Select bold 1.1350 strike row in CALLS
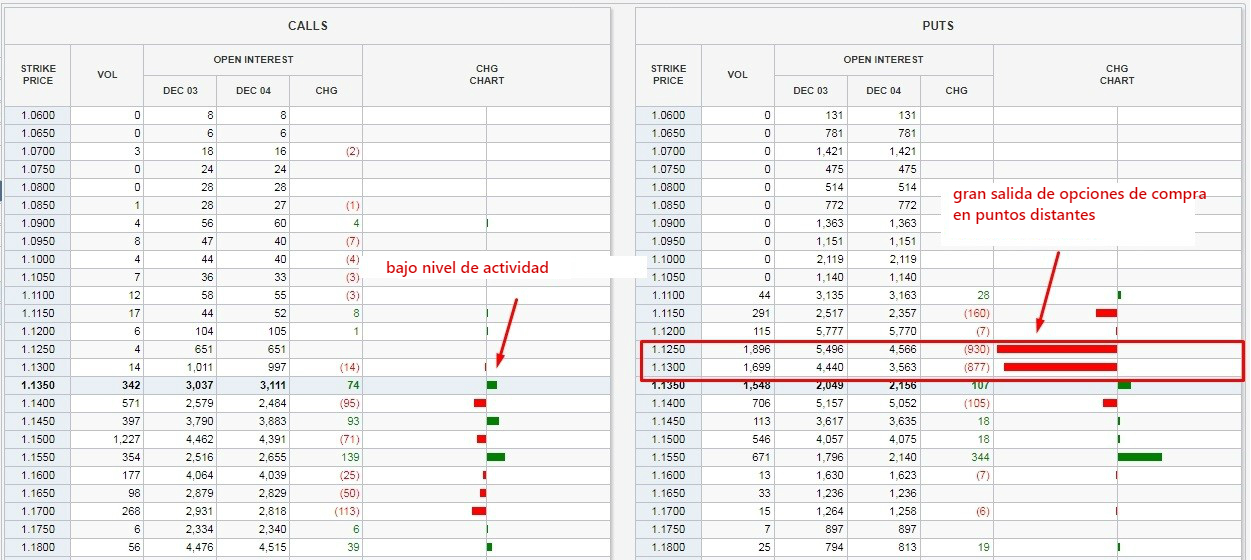 (38, 385)
